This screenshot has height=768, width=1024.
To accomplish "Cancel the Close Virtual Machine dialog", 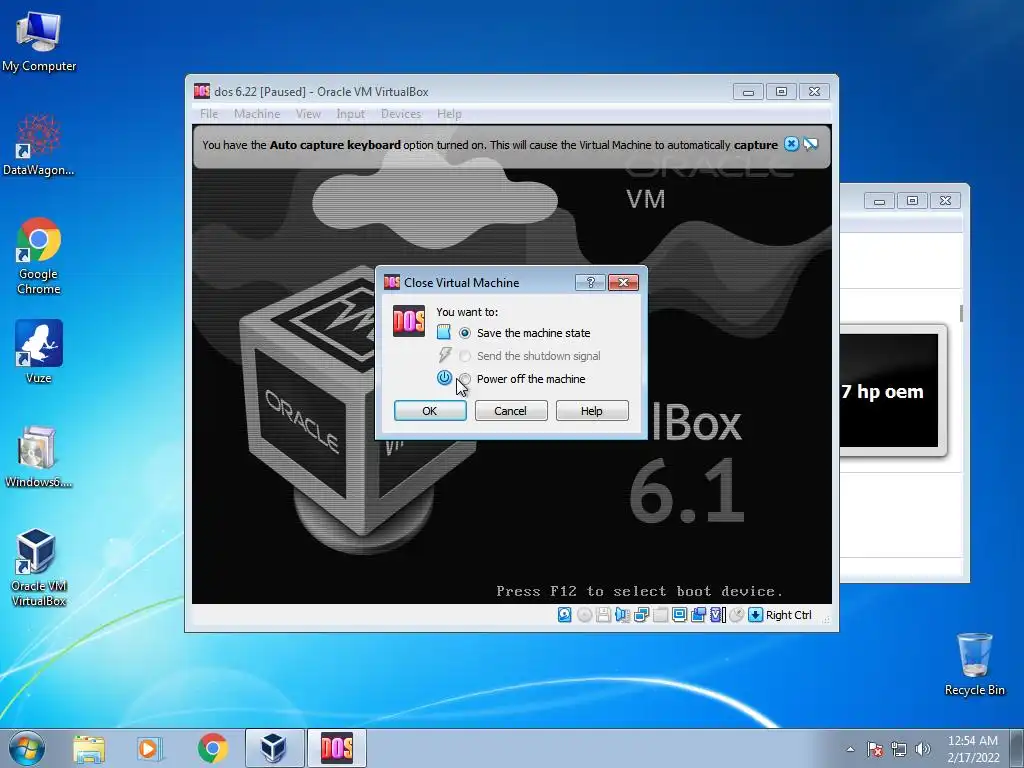I will coord(511,411).
